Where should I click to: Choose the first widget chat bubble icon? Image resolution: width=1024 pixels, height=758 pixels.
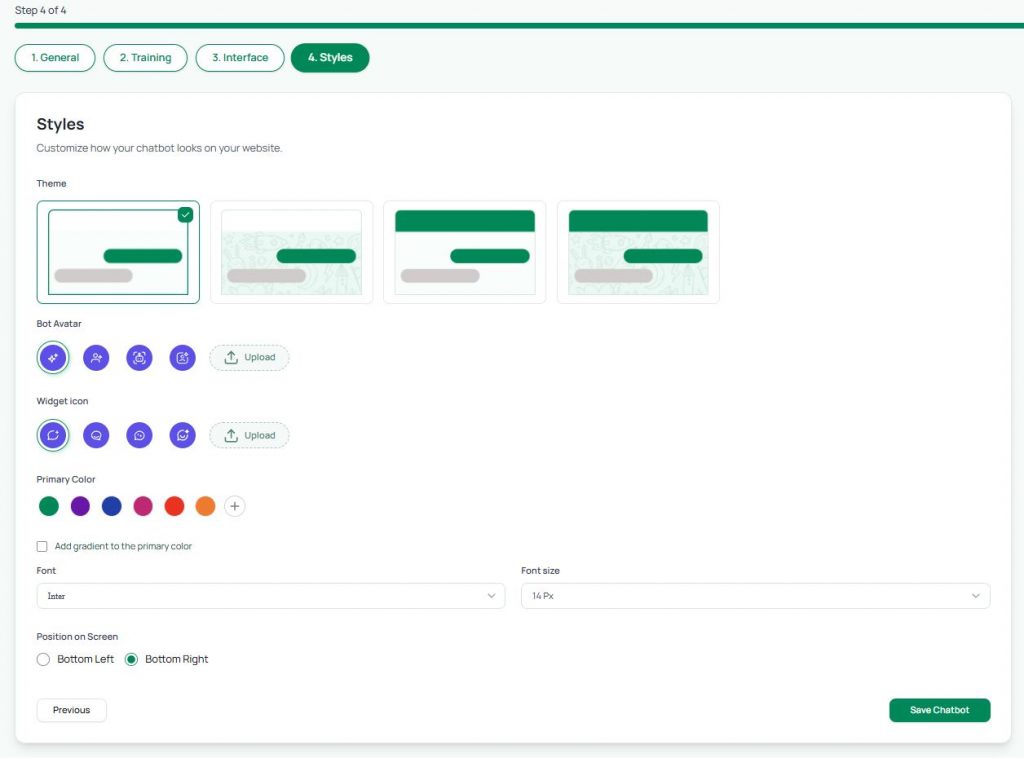53,435
